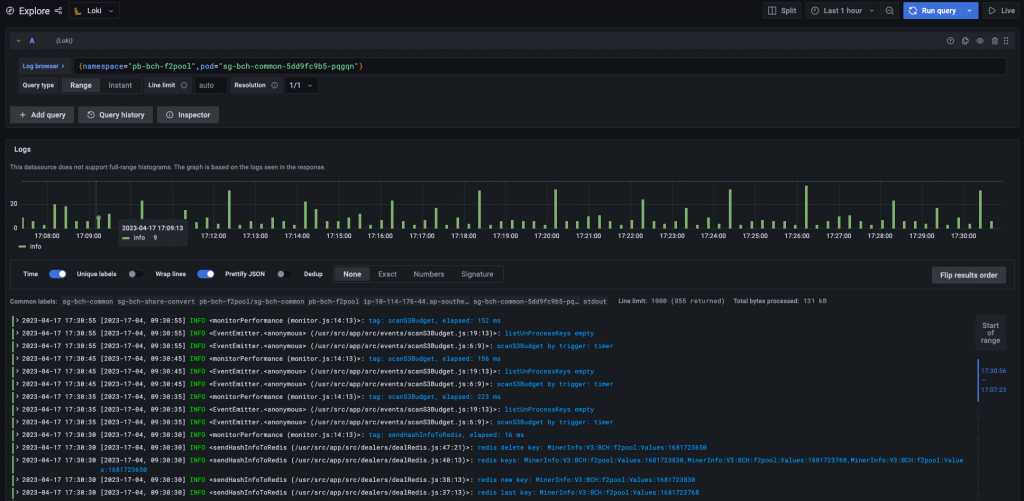Click the 17:12:00 axis label
Viewport: 1024px width, 501px height.
click(213, 235)
